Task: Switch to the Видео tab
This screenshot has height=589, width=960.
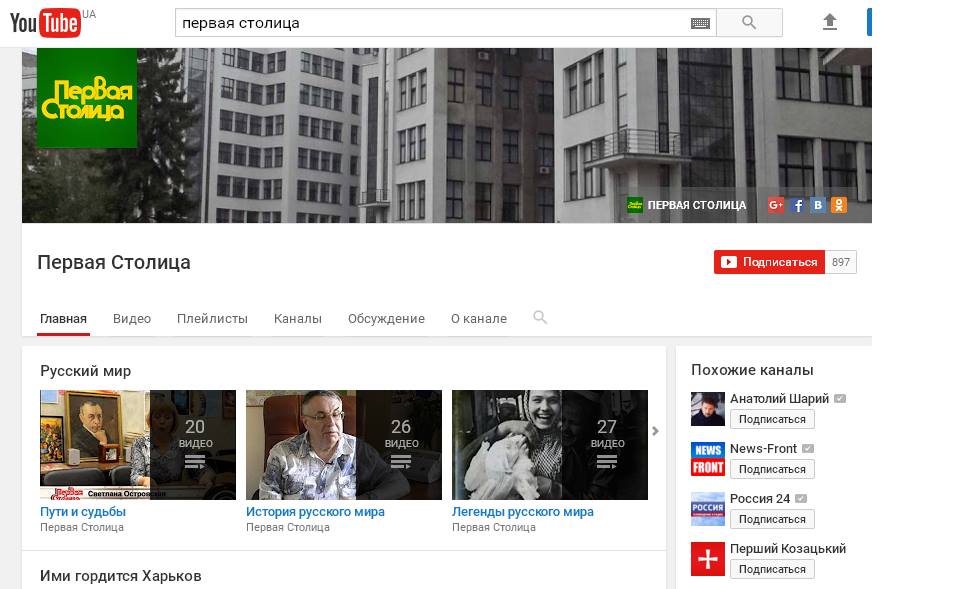Action: [x=132, y=319]
